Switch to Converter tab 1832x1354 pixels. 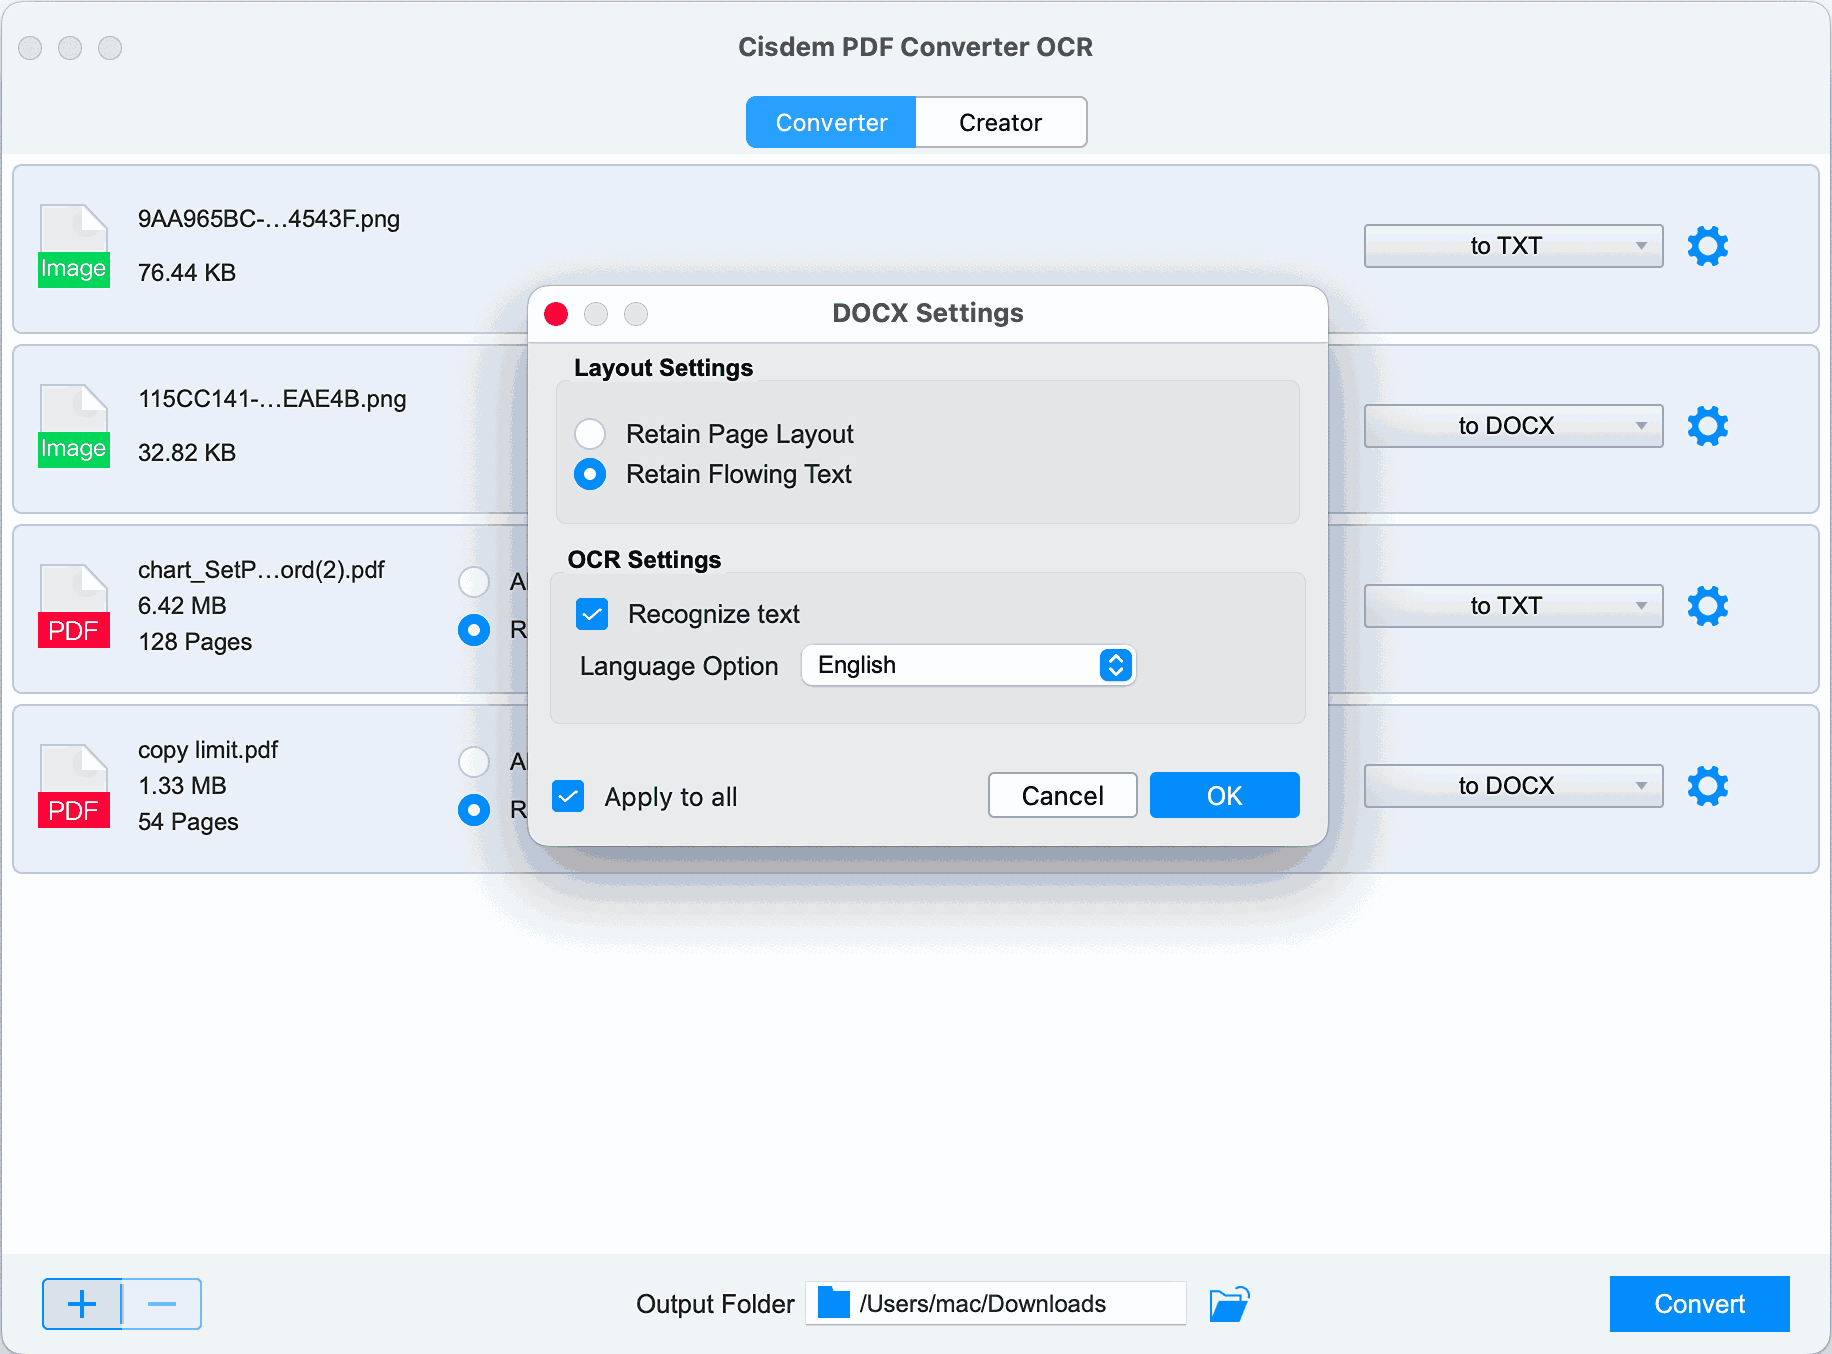pyautogui.click(x=831, y=122)
